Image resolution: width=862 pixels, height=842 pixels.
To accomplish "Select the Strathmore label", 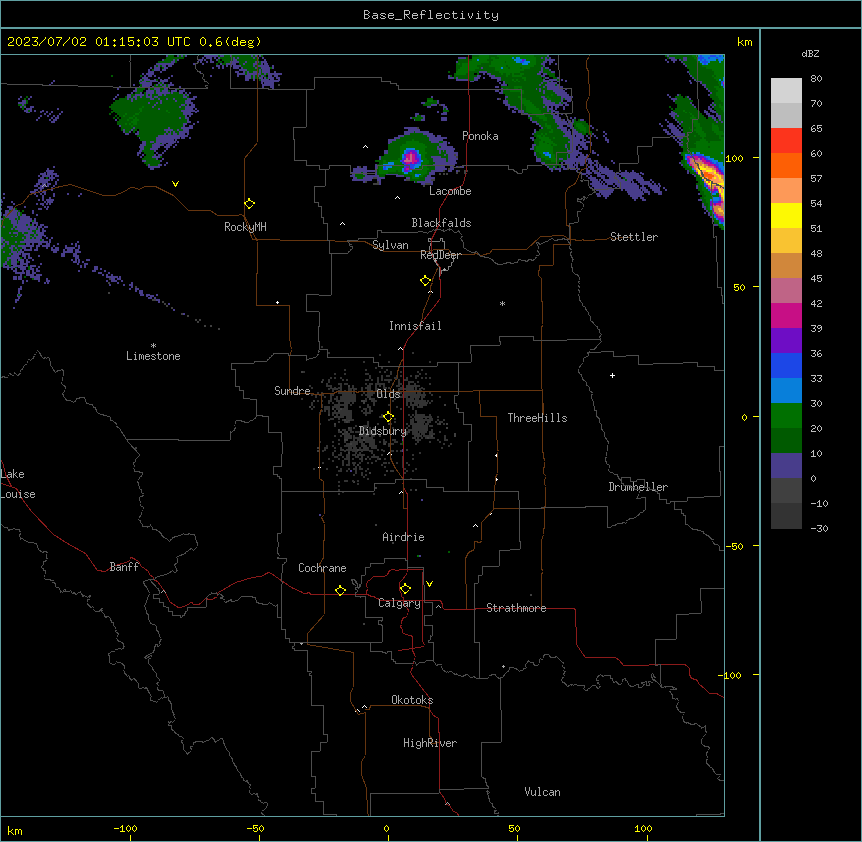I will 516,608.
